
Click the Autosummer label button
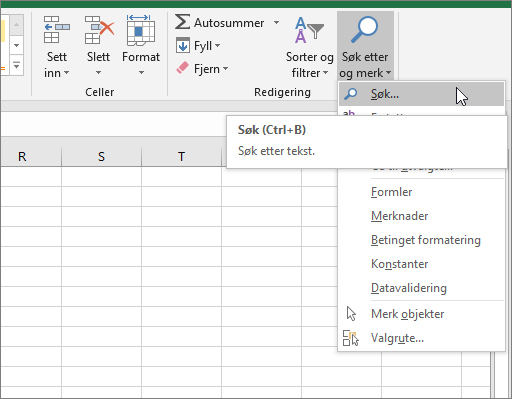[x=229, y=23]
